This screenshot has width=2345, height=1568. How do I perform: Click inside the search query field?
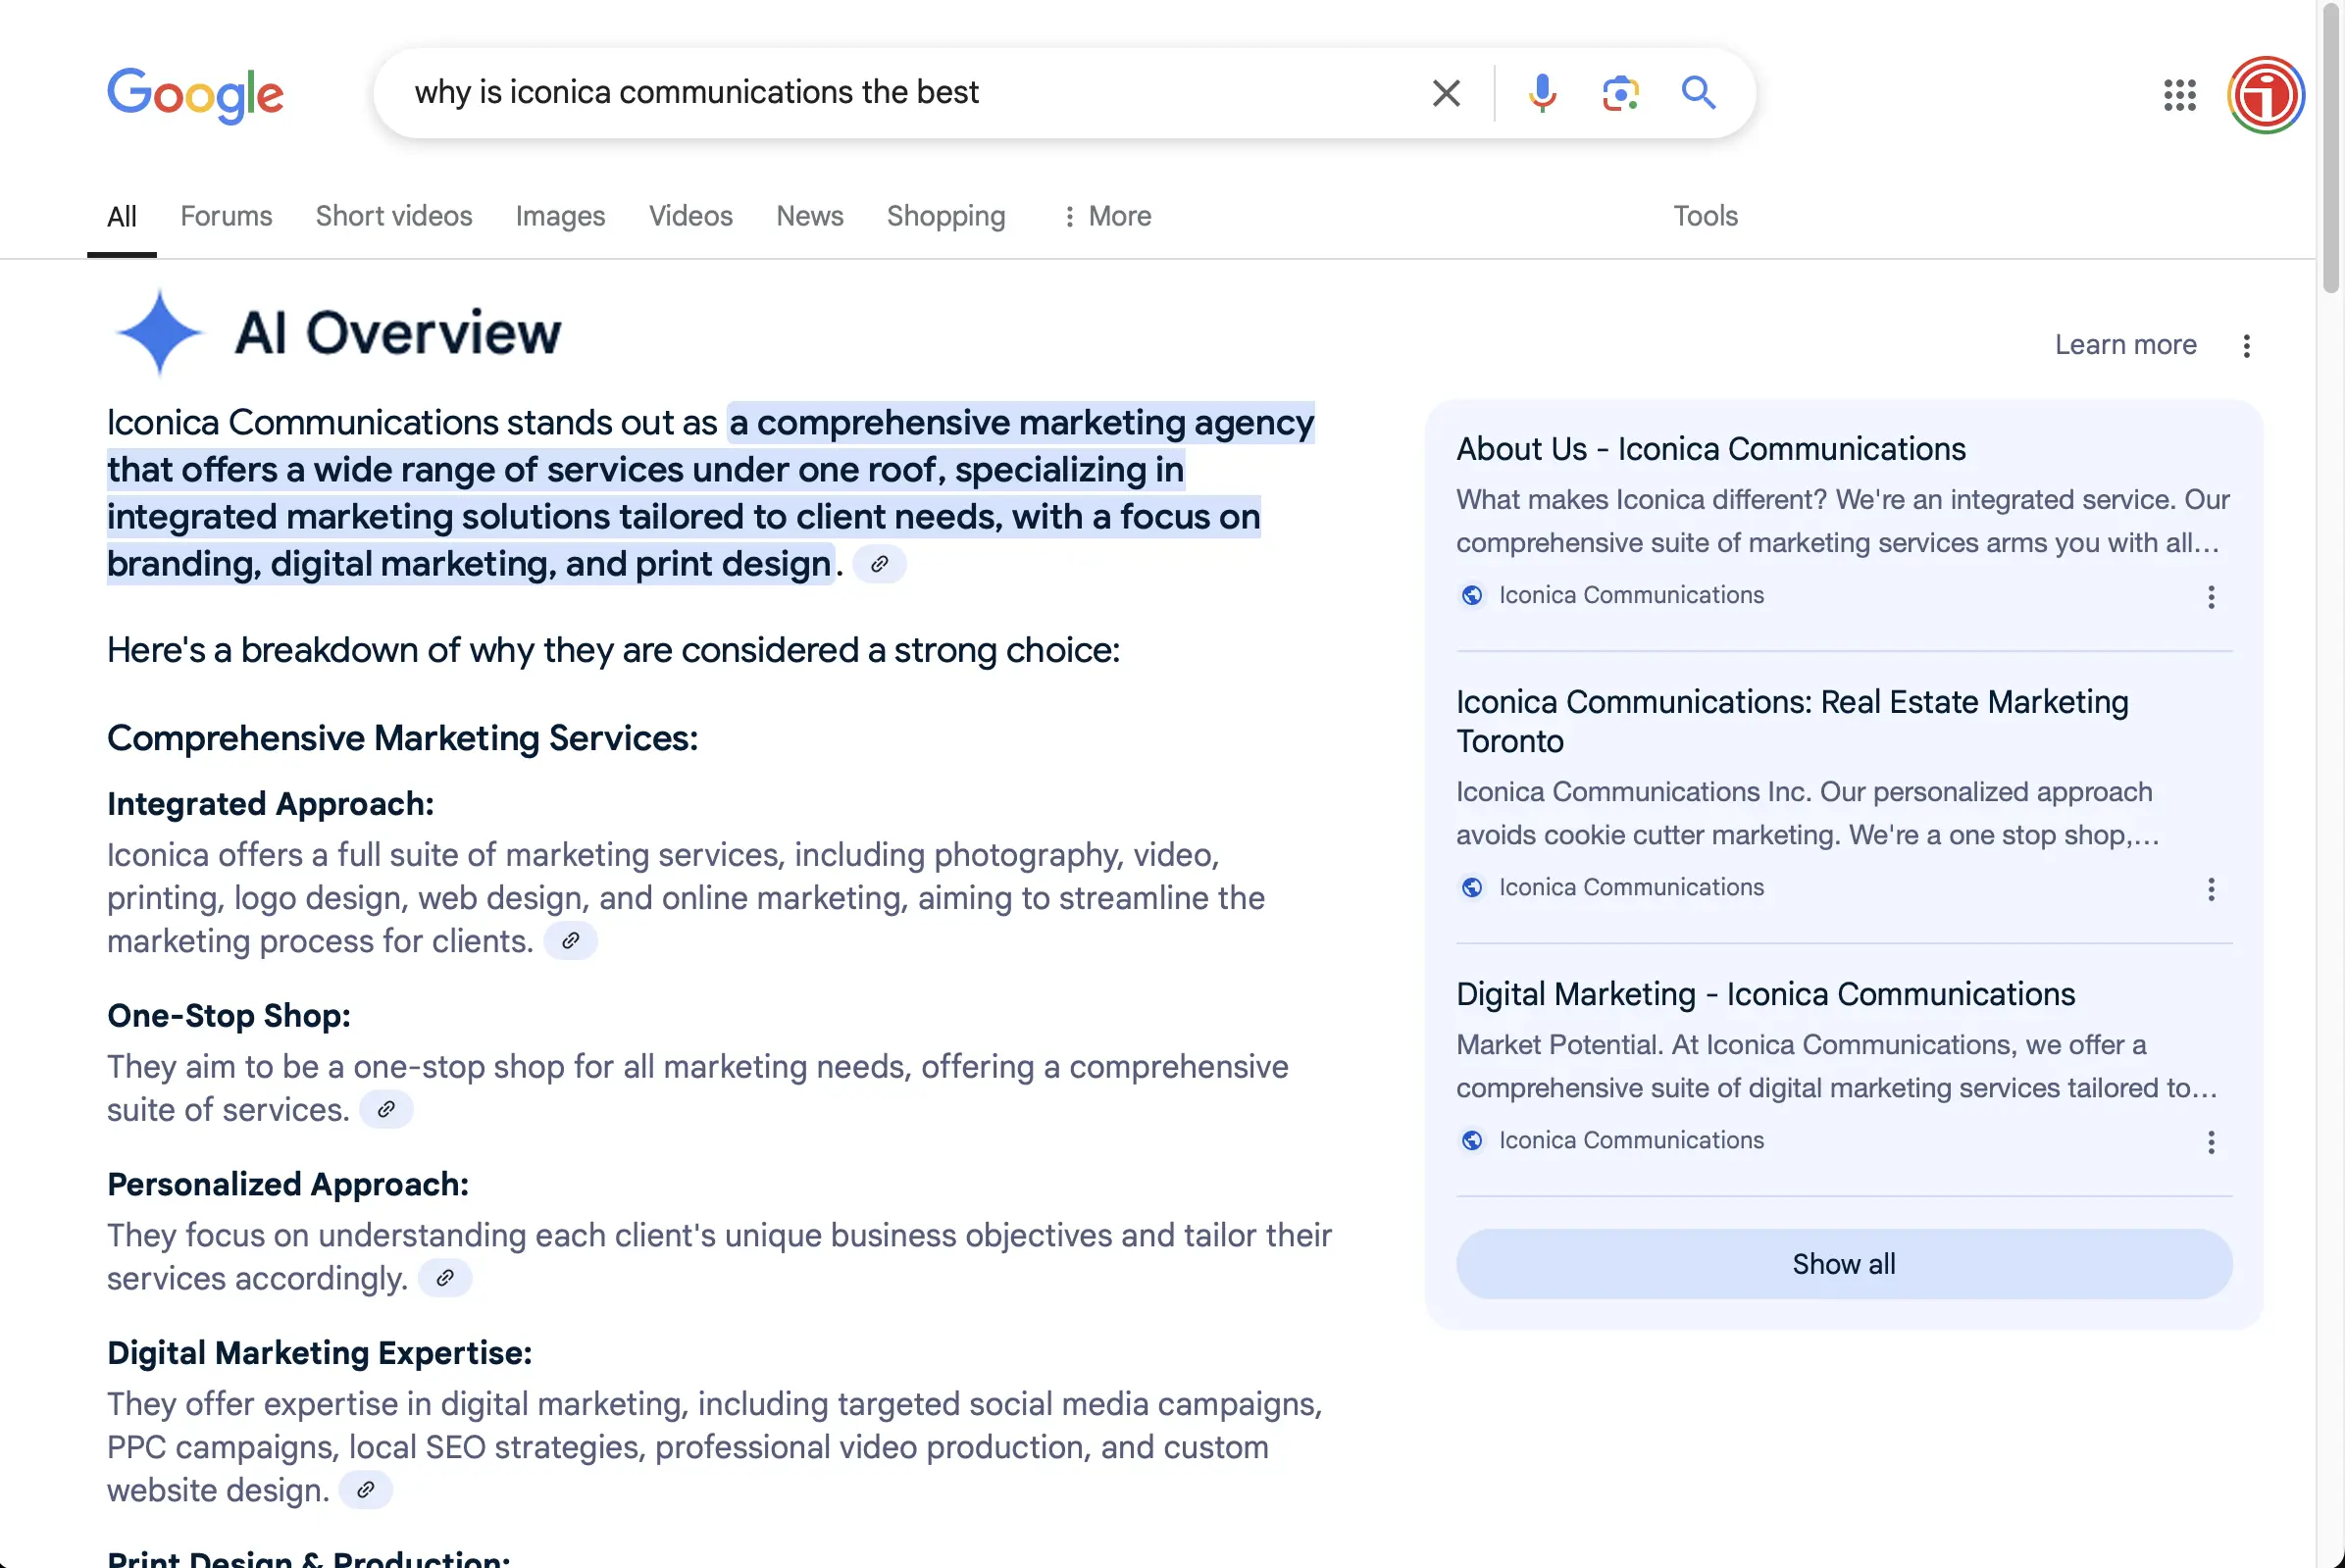[900, 93]
